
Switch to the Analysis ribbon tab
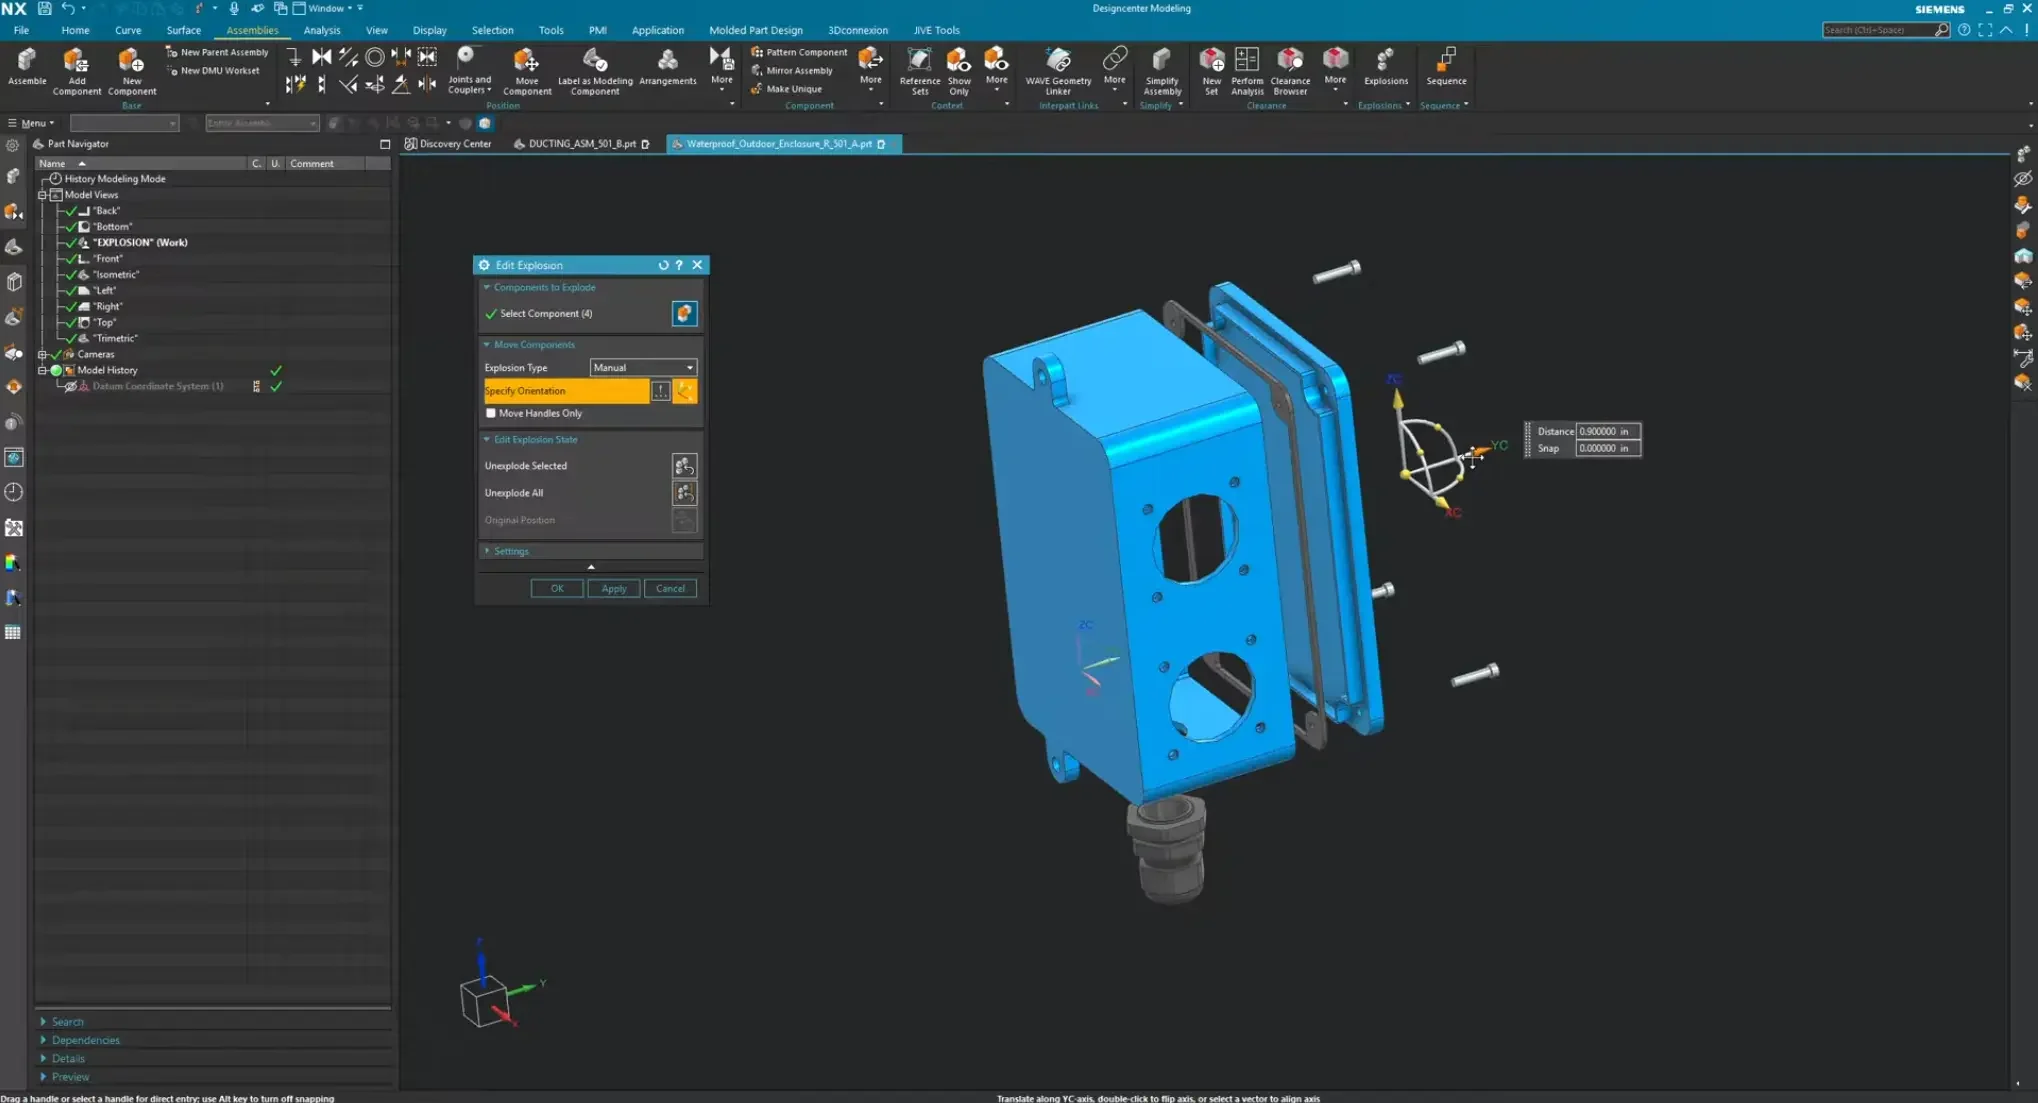pyautogui.click(x=322, y=30)
